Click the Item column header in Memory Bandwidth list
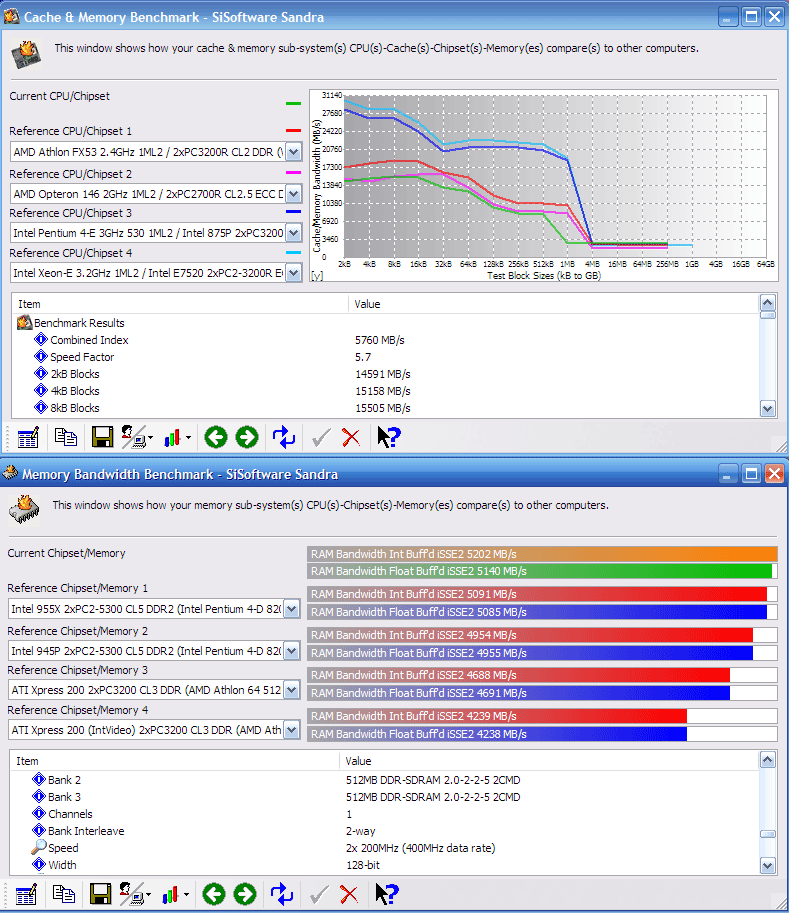 coord(175,761)
